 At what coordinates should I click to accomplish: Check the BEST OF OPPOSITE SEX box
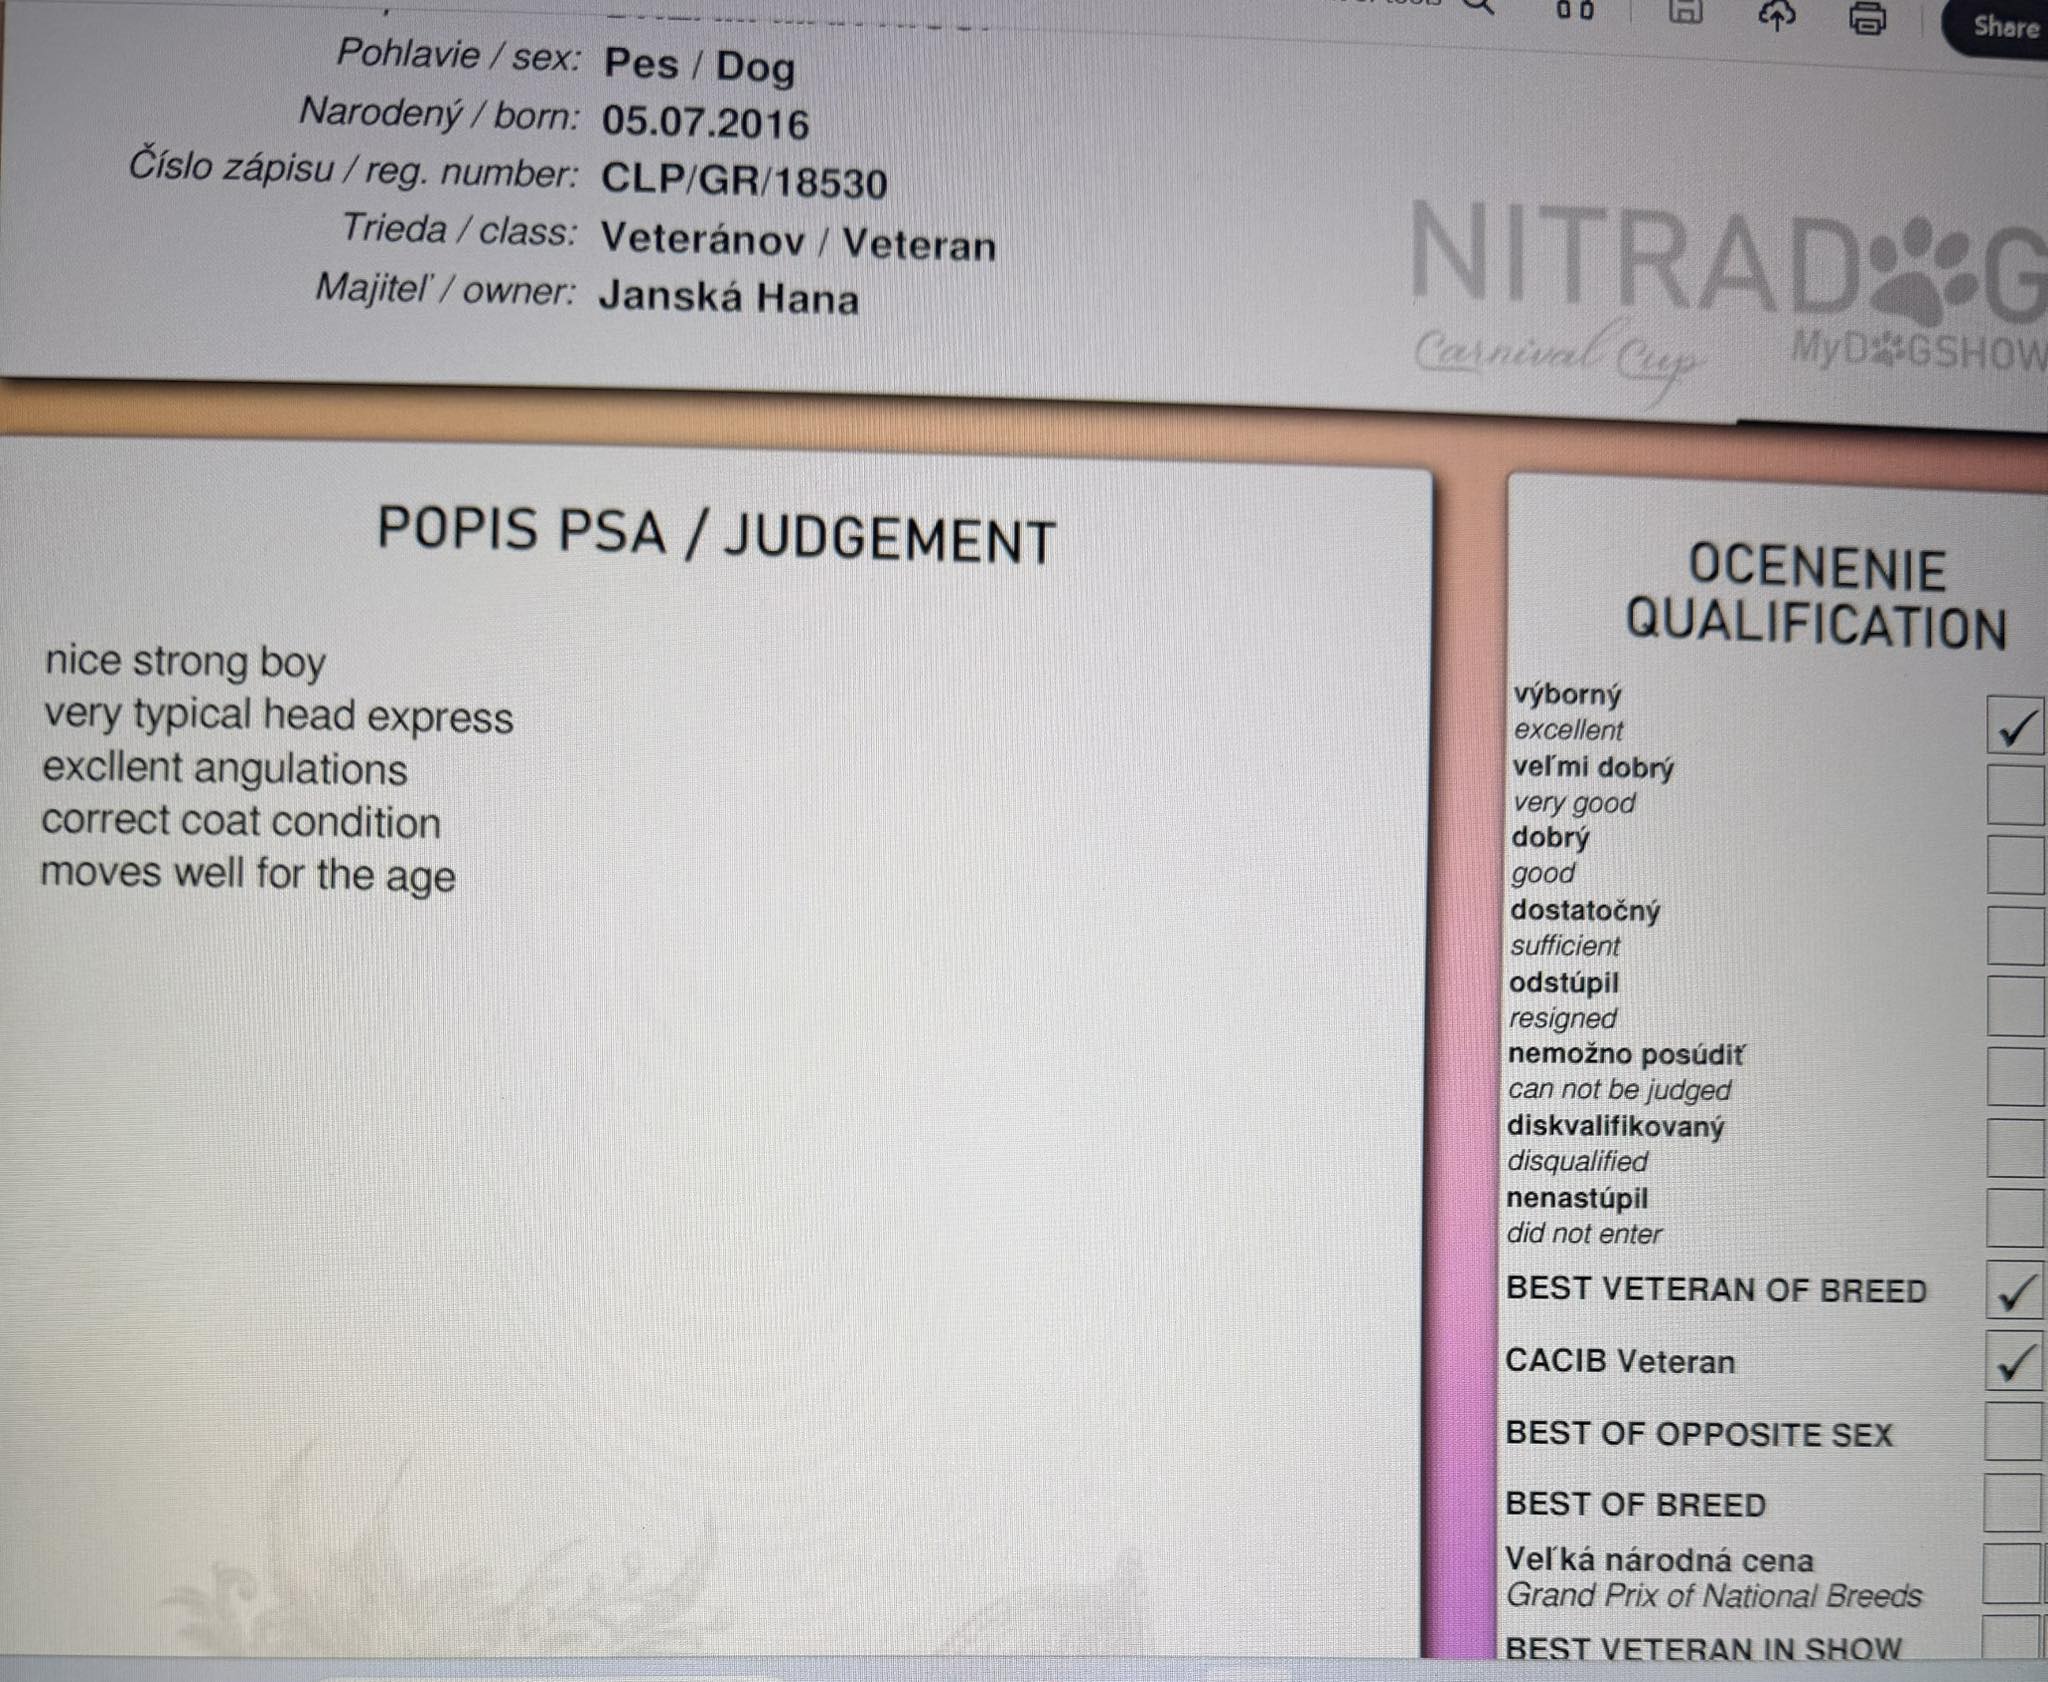point(2013,1432)
